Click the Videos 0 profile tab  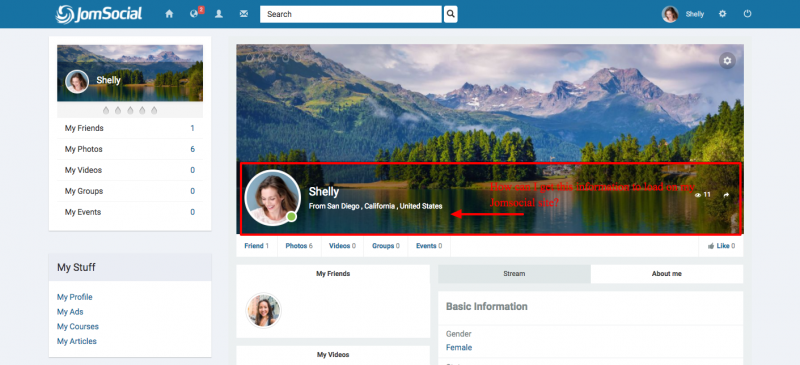click(342, 246)
